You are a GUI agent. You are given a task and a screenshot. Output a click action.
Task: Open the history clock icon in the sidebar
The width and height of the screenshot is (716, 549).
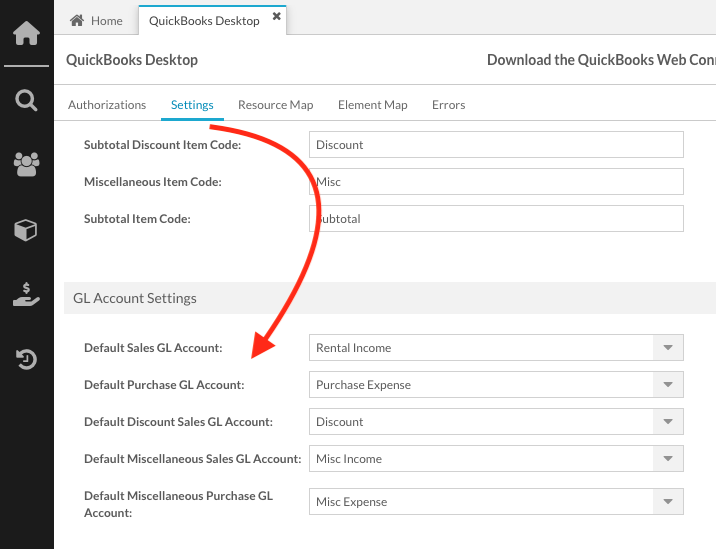[26, 359]
